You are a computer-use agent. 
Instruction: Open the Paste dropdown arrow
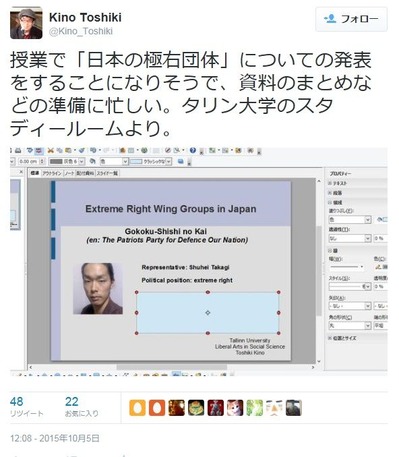74,151
